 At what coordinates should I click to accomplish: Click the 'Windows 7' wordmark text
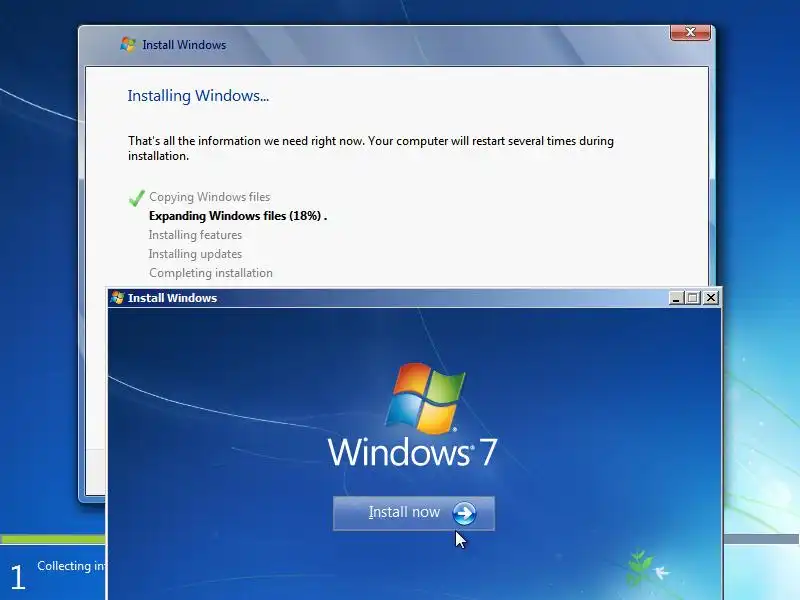pos(412,452)
